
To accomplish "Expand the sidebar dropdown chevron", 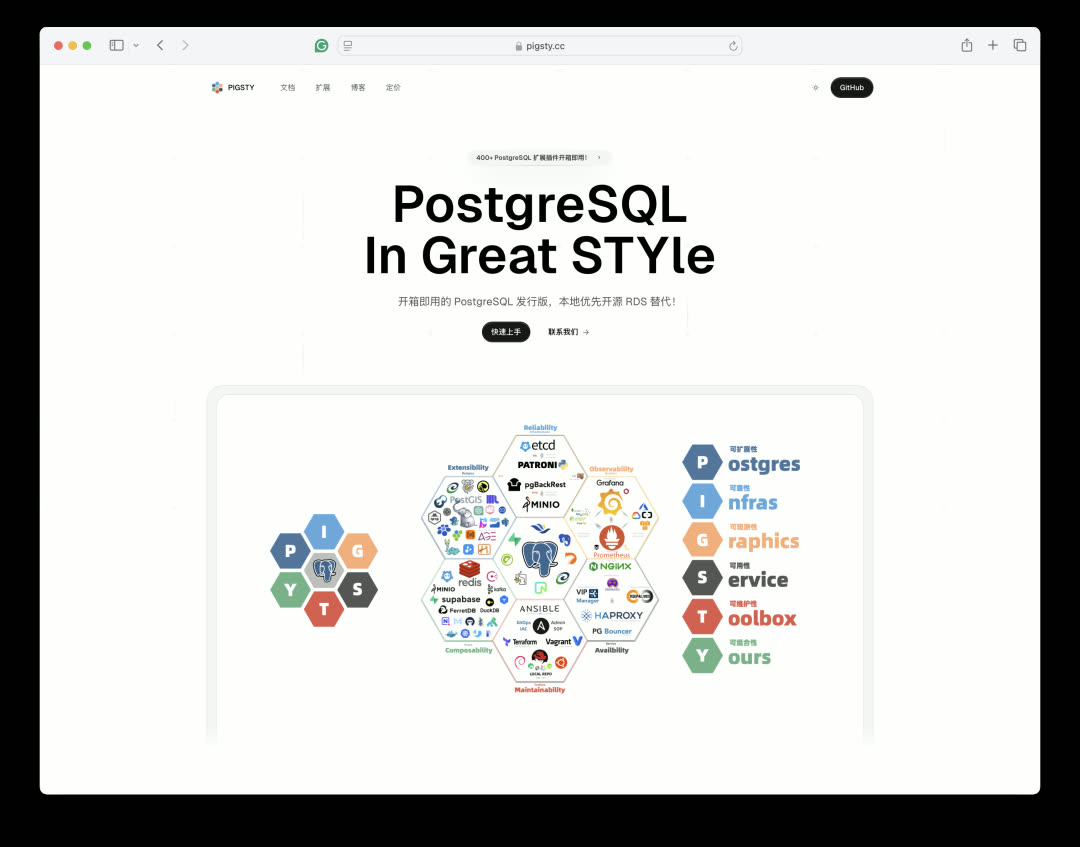I will click(136, 46).
